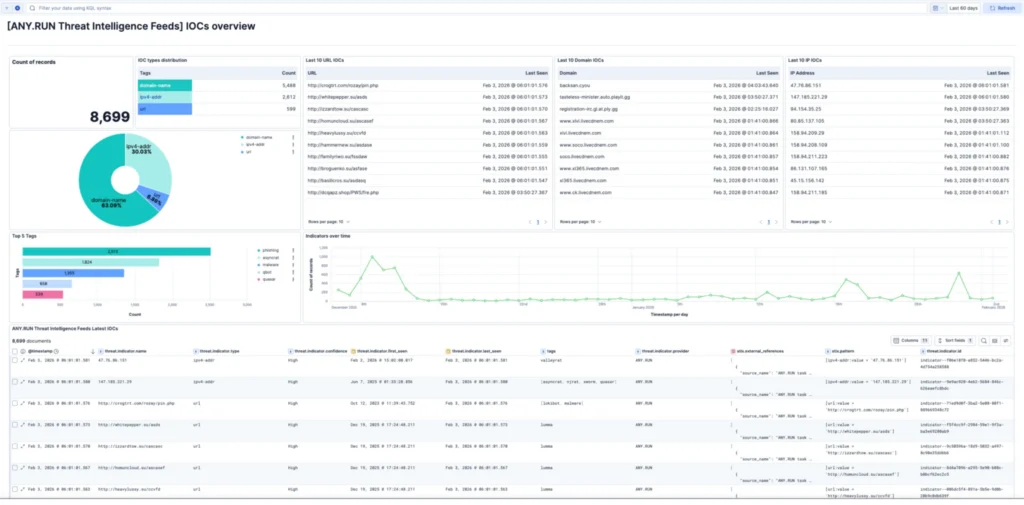Click the @timestamp clock info icon
The width and height of the screenshot is (1024, 505).
click(x=56, y=351)
